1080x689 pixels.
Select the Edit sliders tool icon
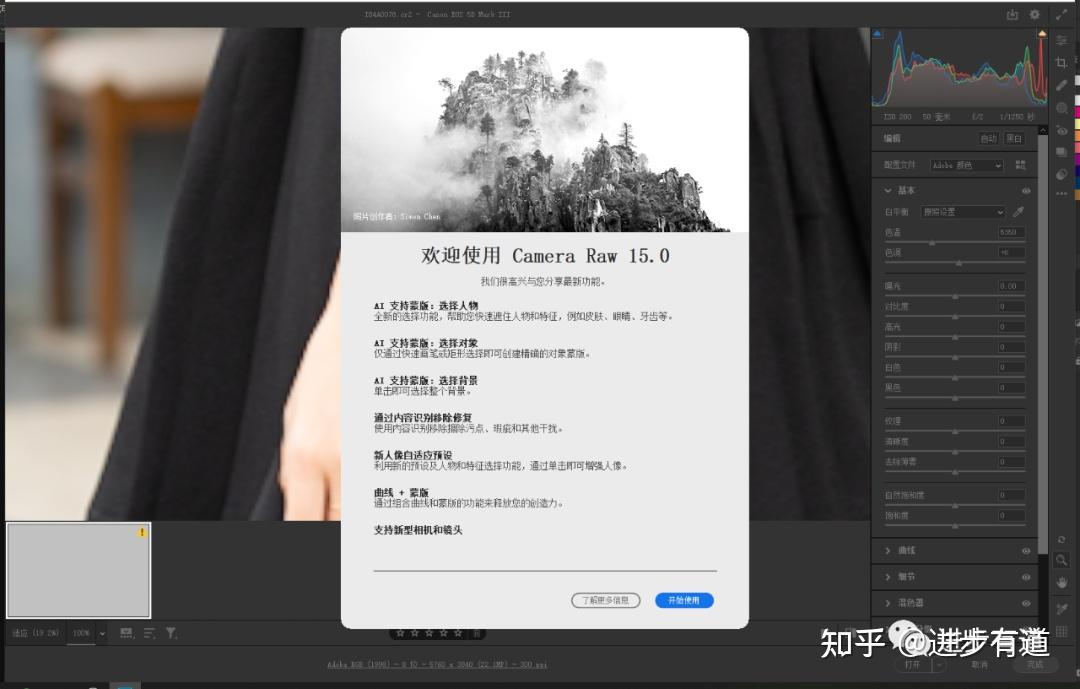pyautogui.click(x=1061, y=41)
